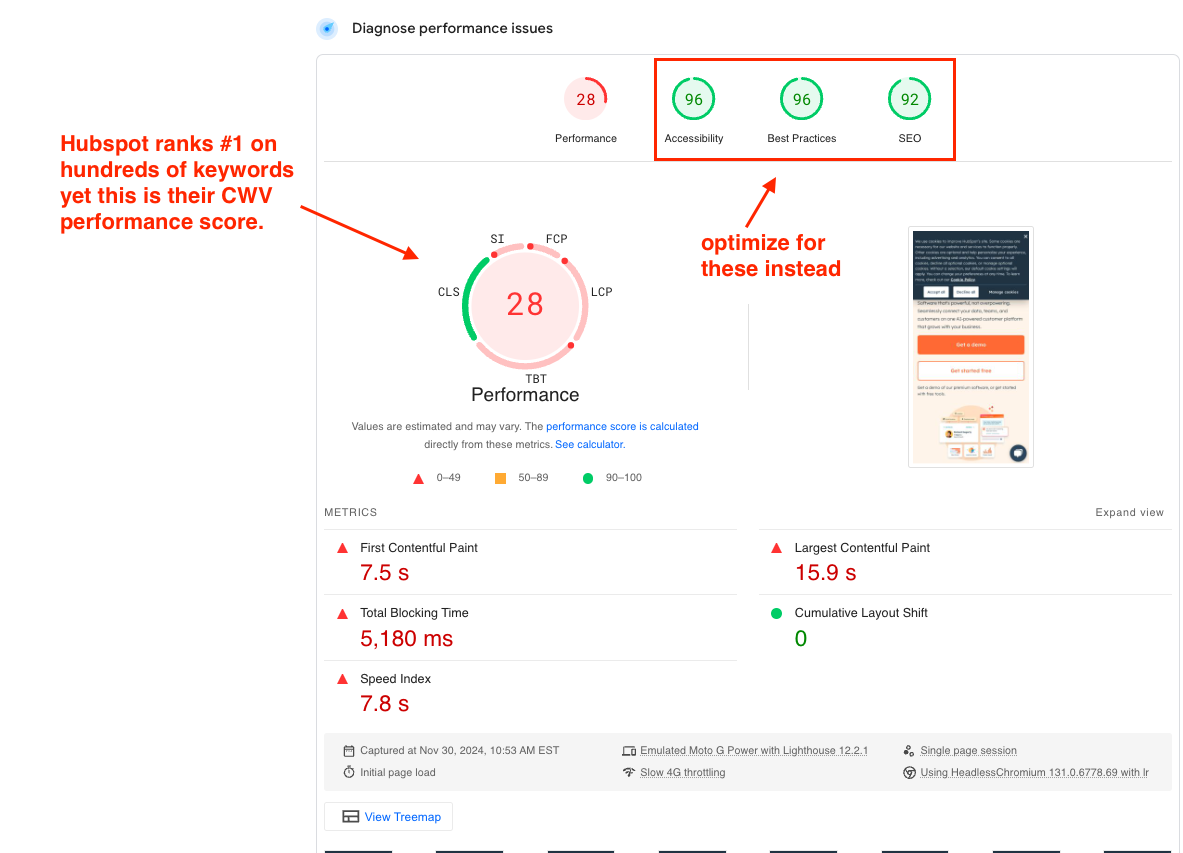Click the calendar icon beside Captured at

coord(349,750)
